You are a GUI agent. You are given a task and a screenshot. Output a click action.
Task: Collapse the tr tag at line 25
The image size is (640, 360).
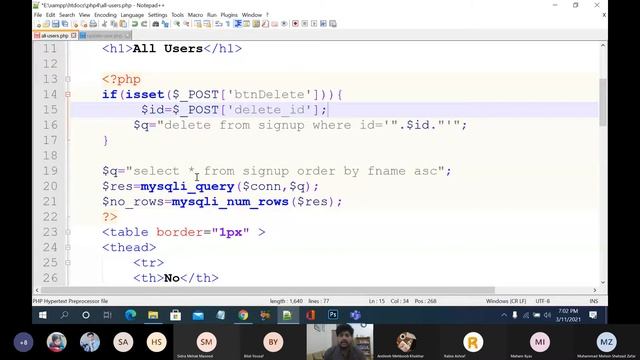point(68,263)
